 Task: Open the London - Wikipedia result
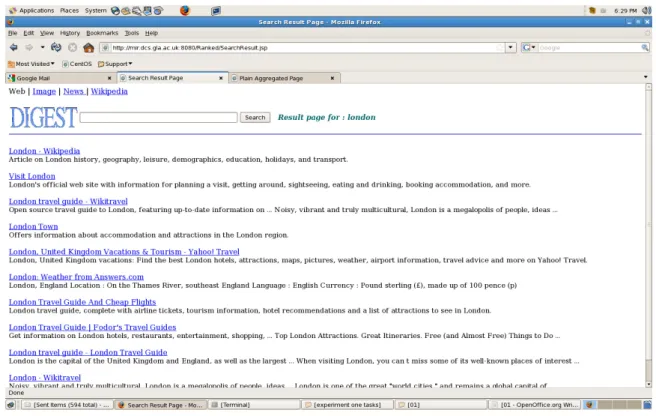pyautogui.click(x=44, y=151)
